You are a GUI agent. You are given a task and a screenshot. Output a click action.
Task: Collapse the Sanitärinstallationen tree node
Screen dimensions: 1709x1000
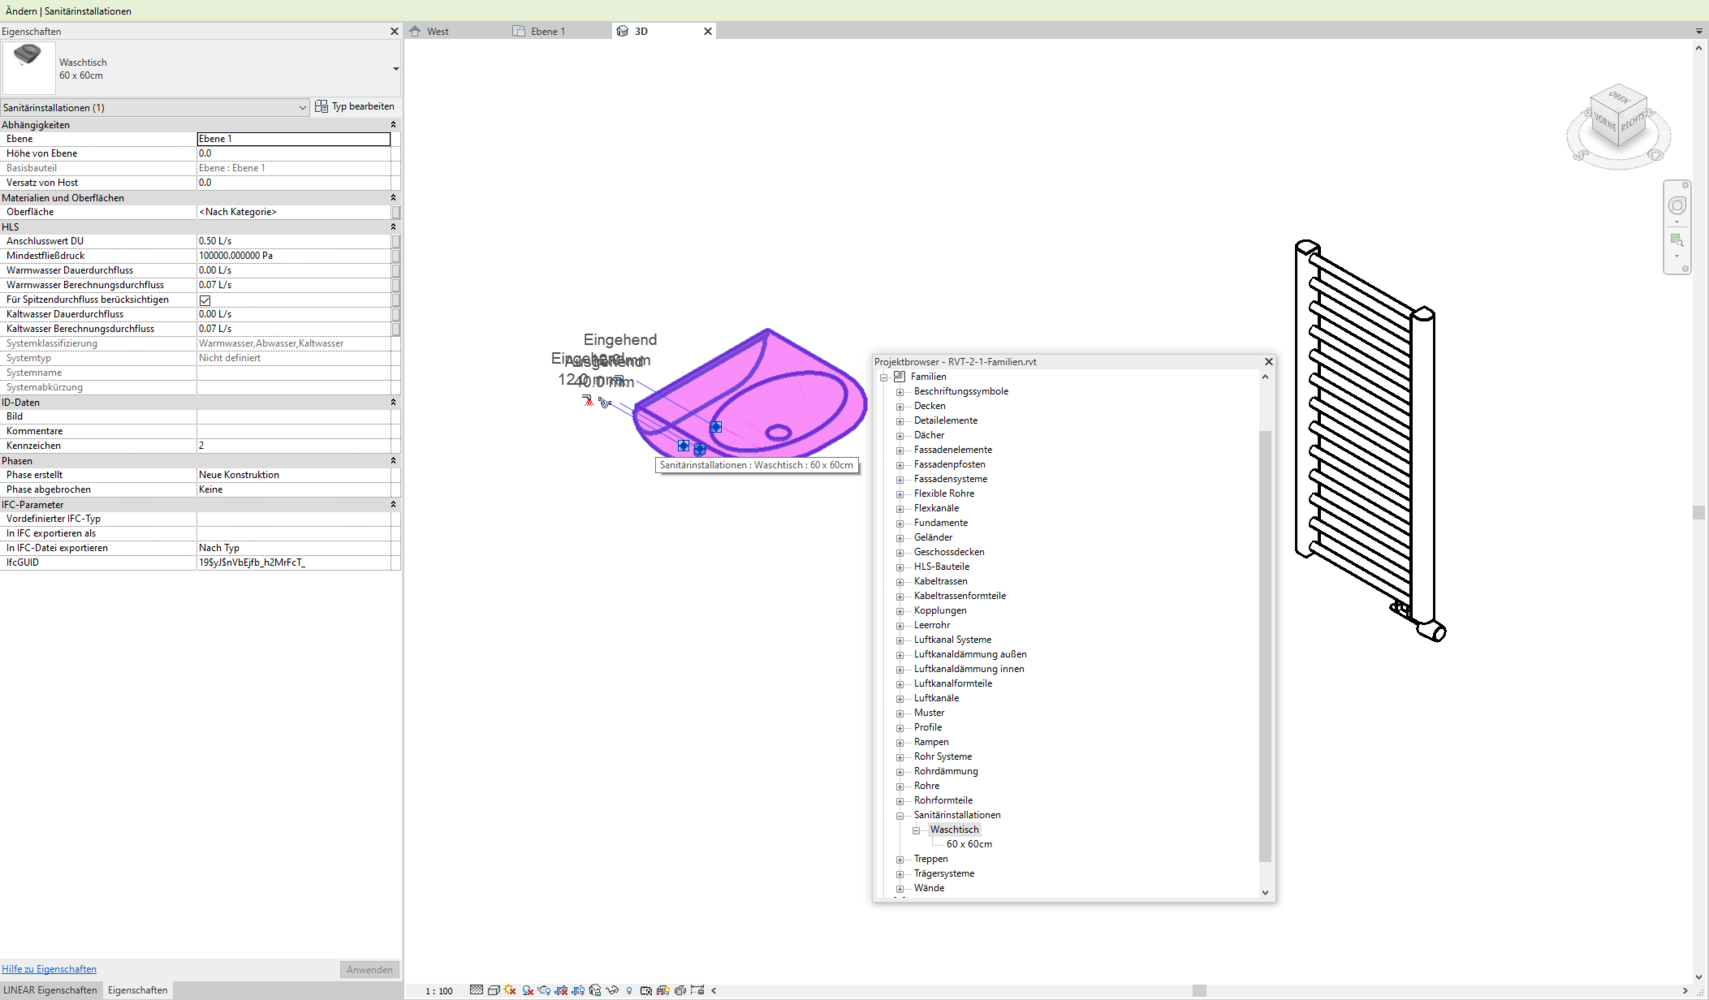pyautogui.click(x=900, y=815)
